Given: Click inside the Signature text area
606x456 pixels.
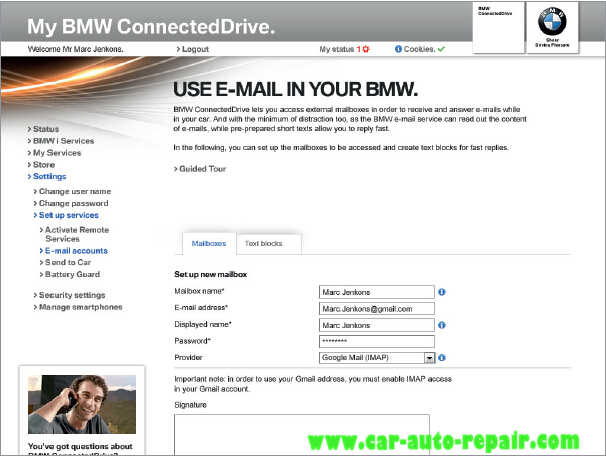Looking at the screenshot, I should click(x=302, y=435).
